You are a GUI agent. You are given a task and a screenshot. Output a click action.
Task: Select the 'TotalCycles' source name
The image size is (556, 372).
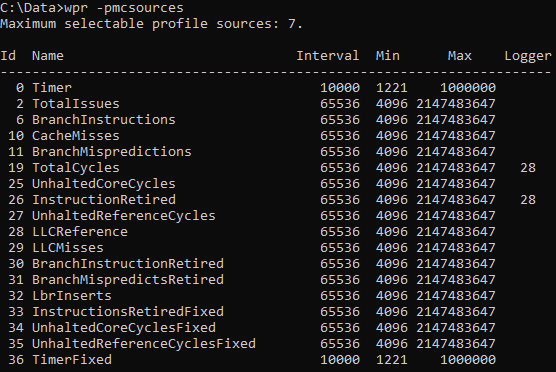pos(76,167)
